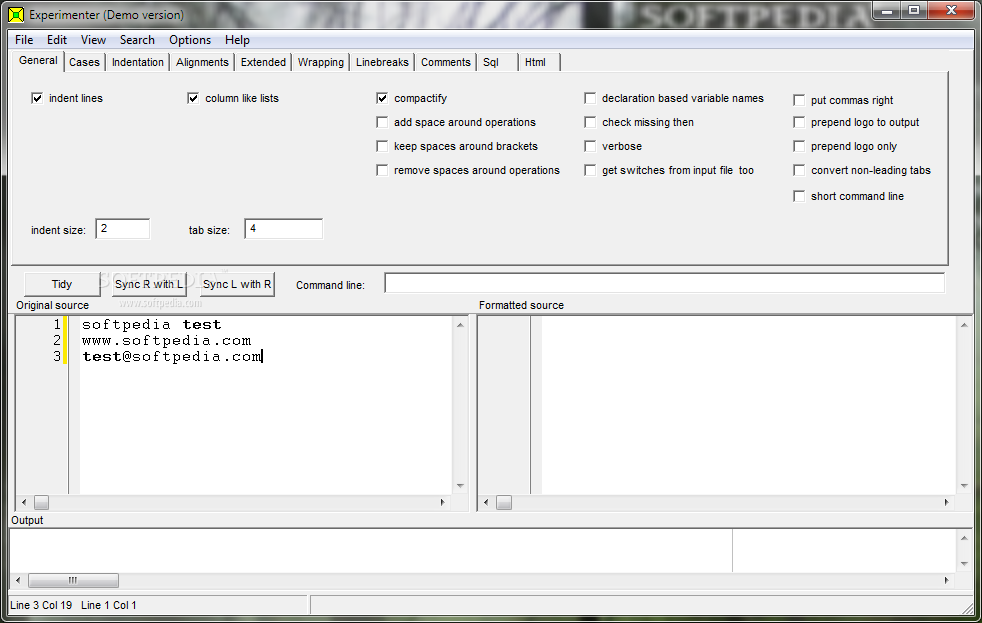This screenshot has height=623, width=982.
Task: Switch to the Cases tab
Action: pos(85,62)
